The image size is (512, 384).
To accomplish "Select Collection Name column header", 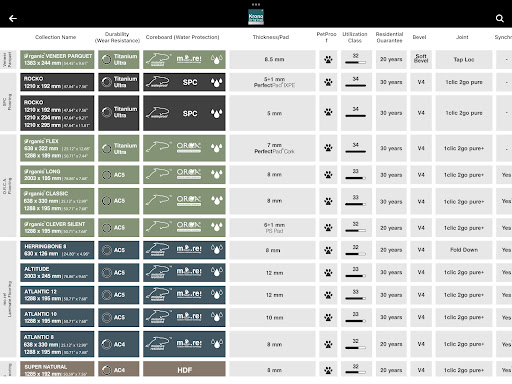I will click(x=56, y=37).
